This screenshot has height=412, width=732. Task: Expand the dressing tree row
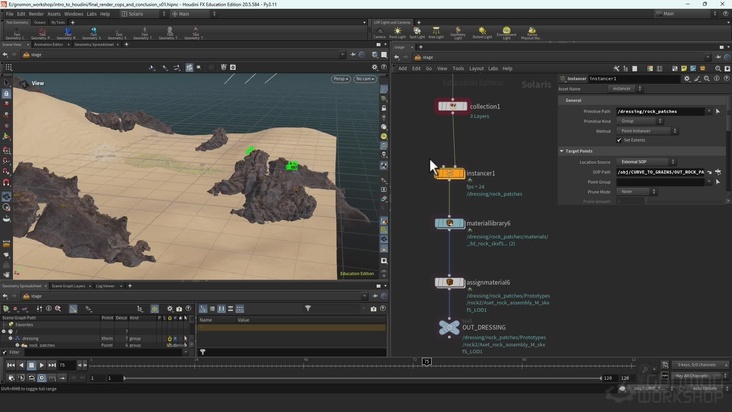[10, 338]
